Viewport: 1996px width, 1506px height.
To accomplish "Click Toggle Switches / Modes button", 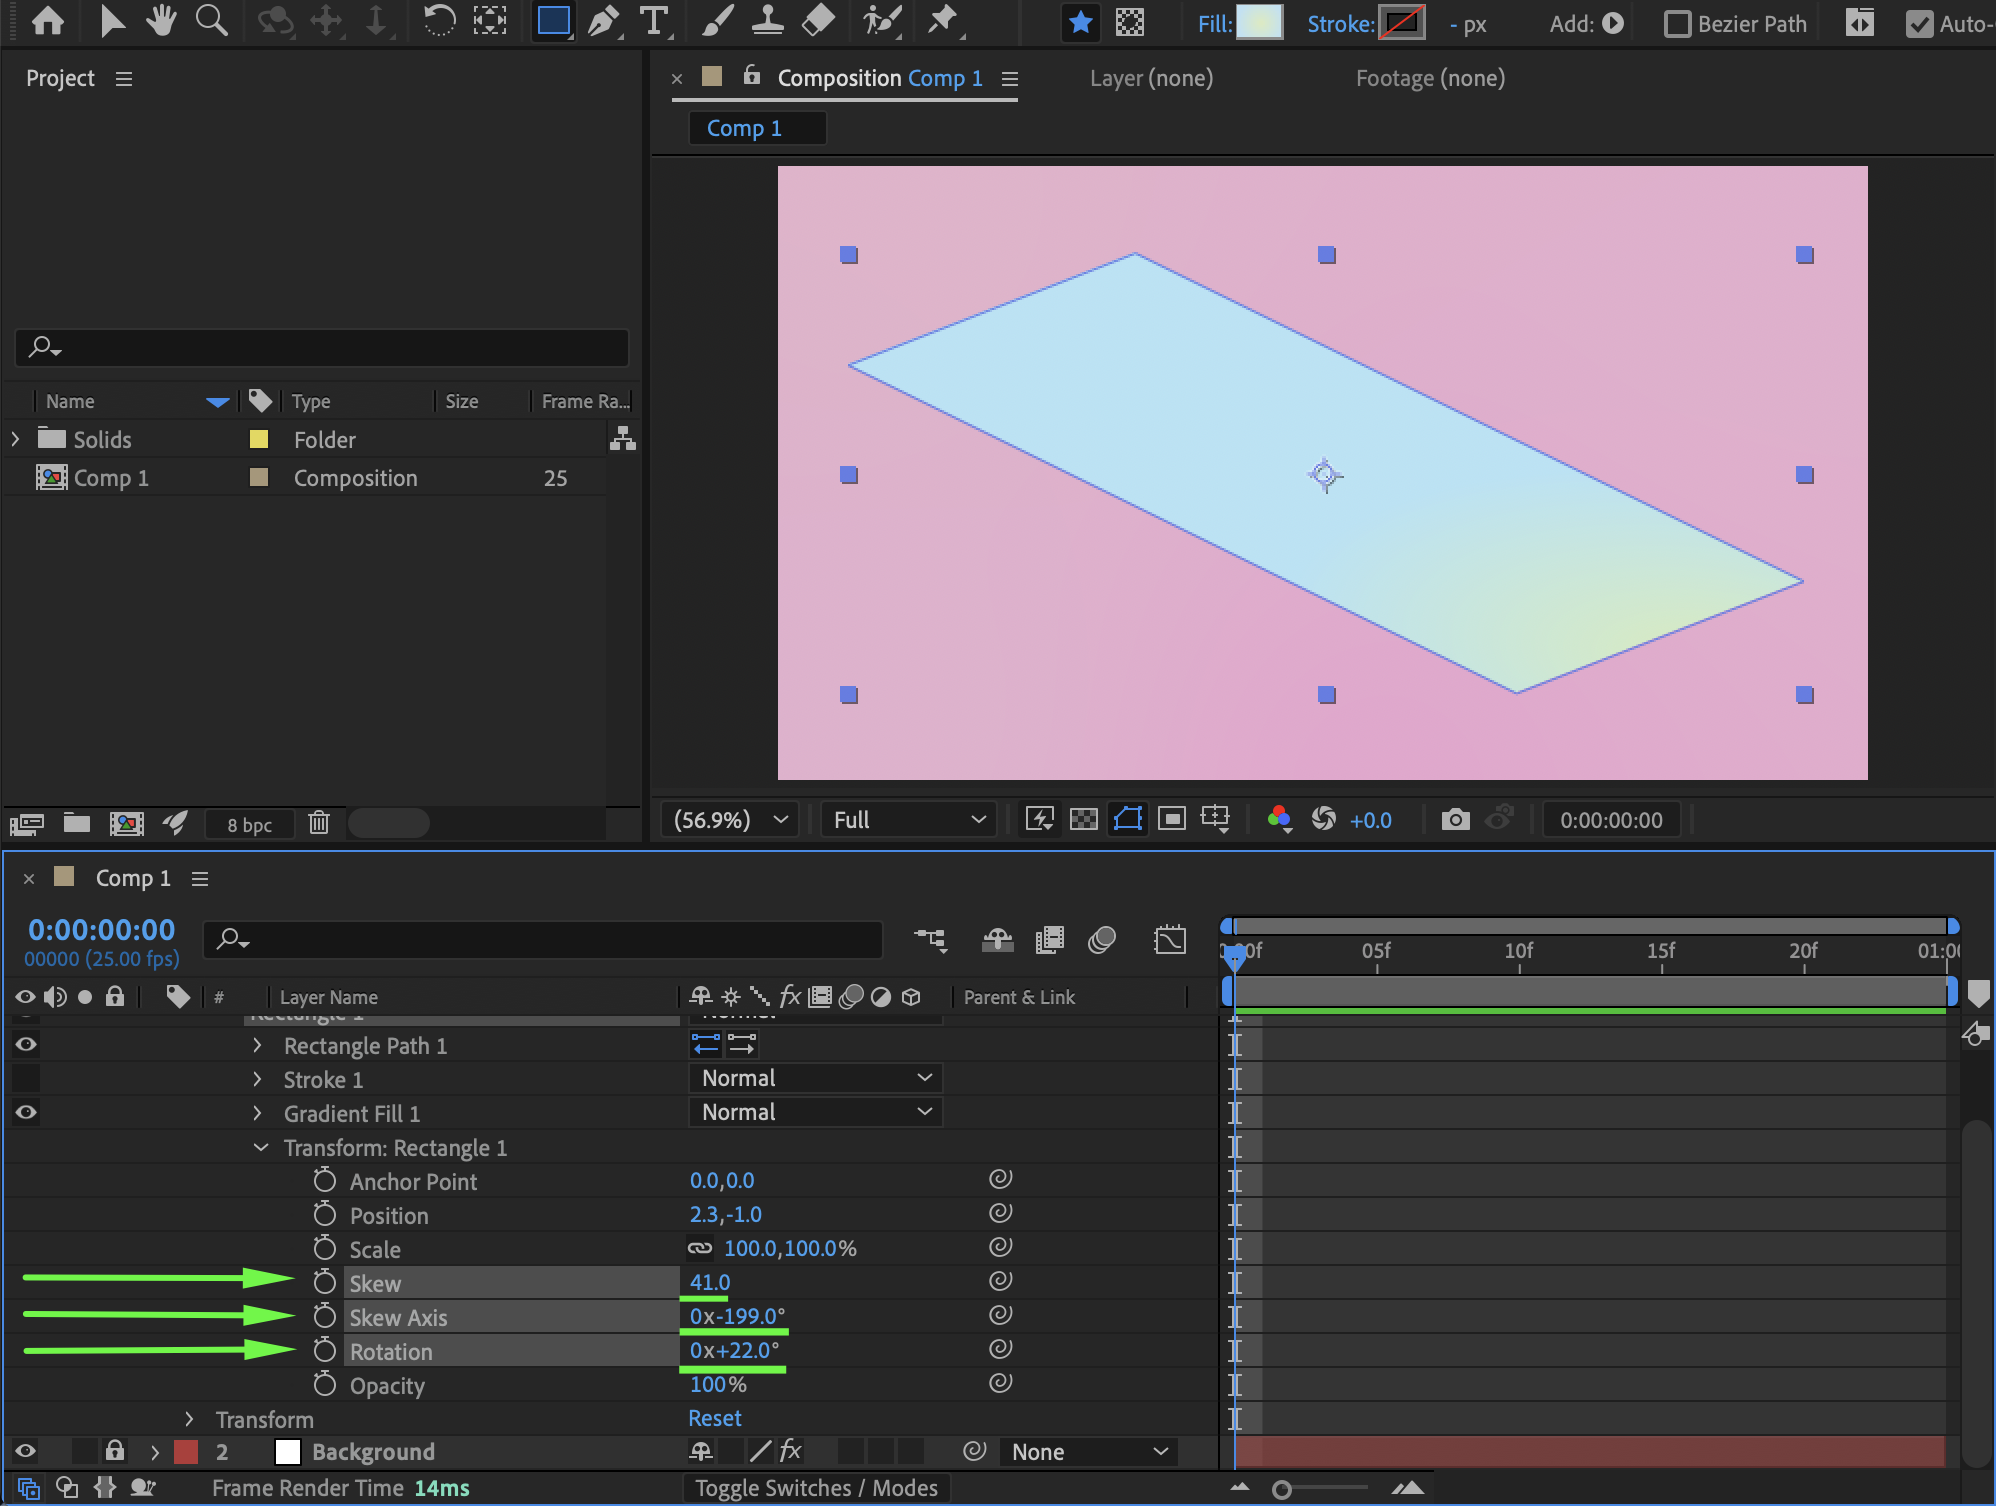I will click(x=816, y=1488).
